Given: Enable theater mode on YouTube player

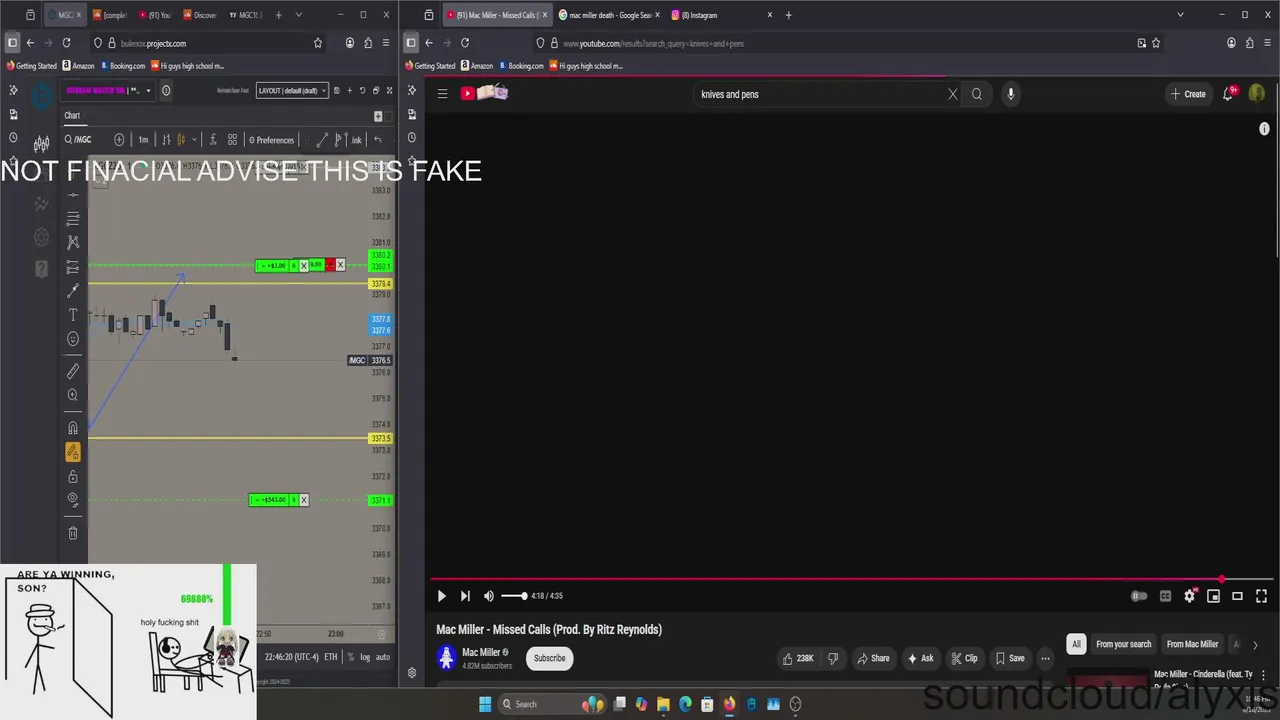Looking at the screenshot, I should point(1237,596).
